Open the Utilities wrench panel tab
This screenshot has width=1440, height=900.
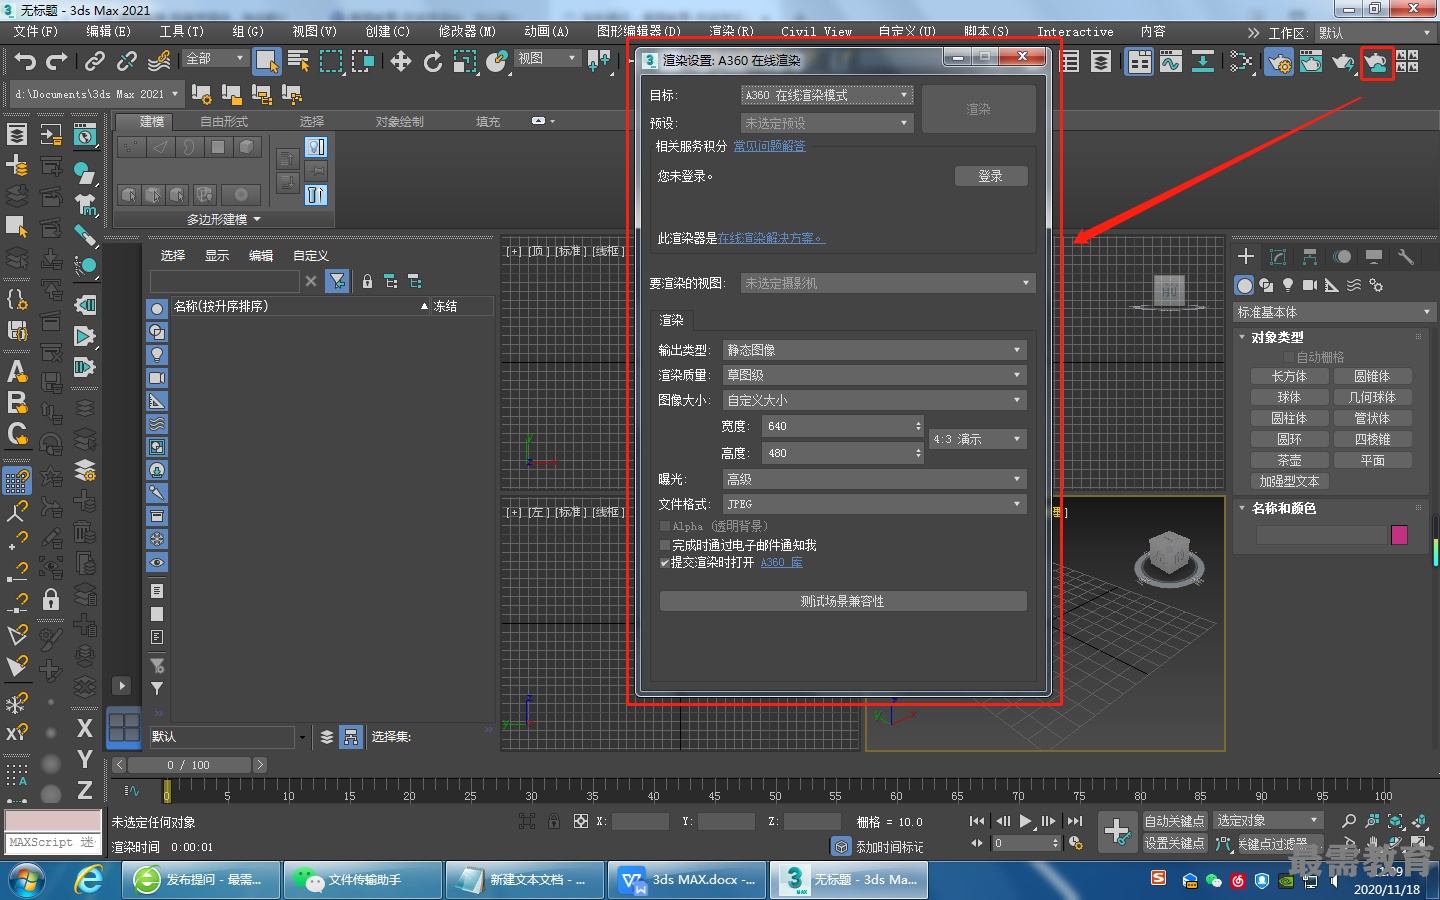pos(1406,257)
